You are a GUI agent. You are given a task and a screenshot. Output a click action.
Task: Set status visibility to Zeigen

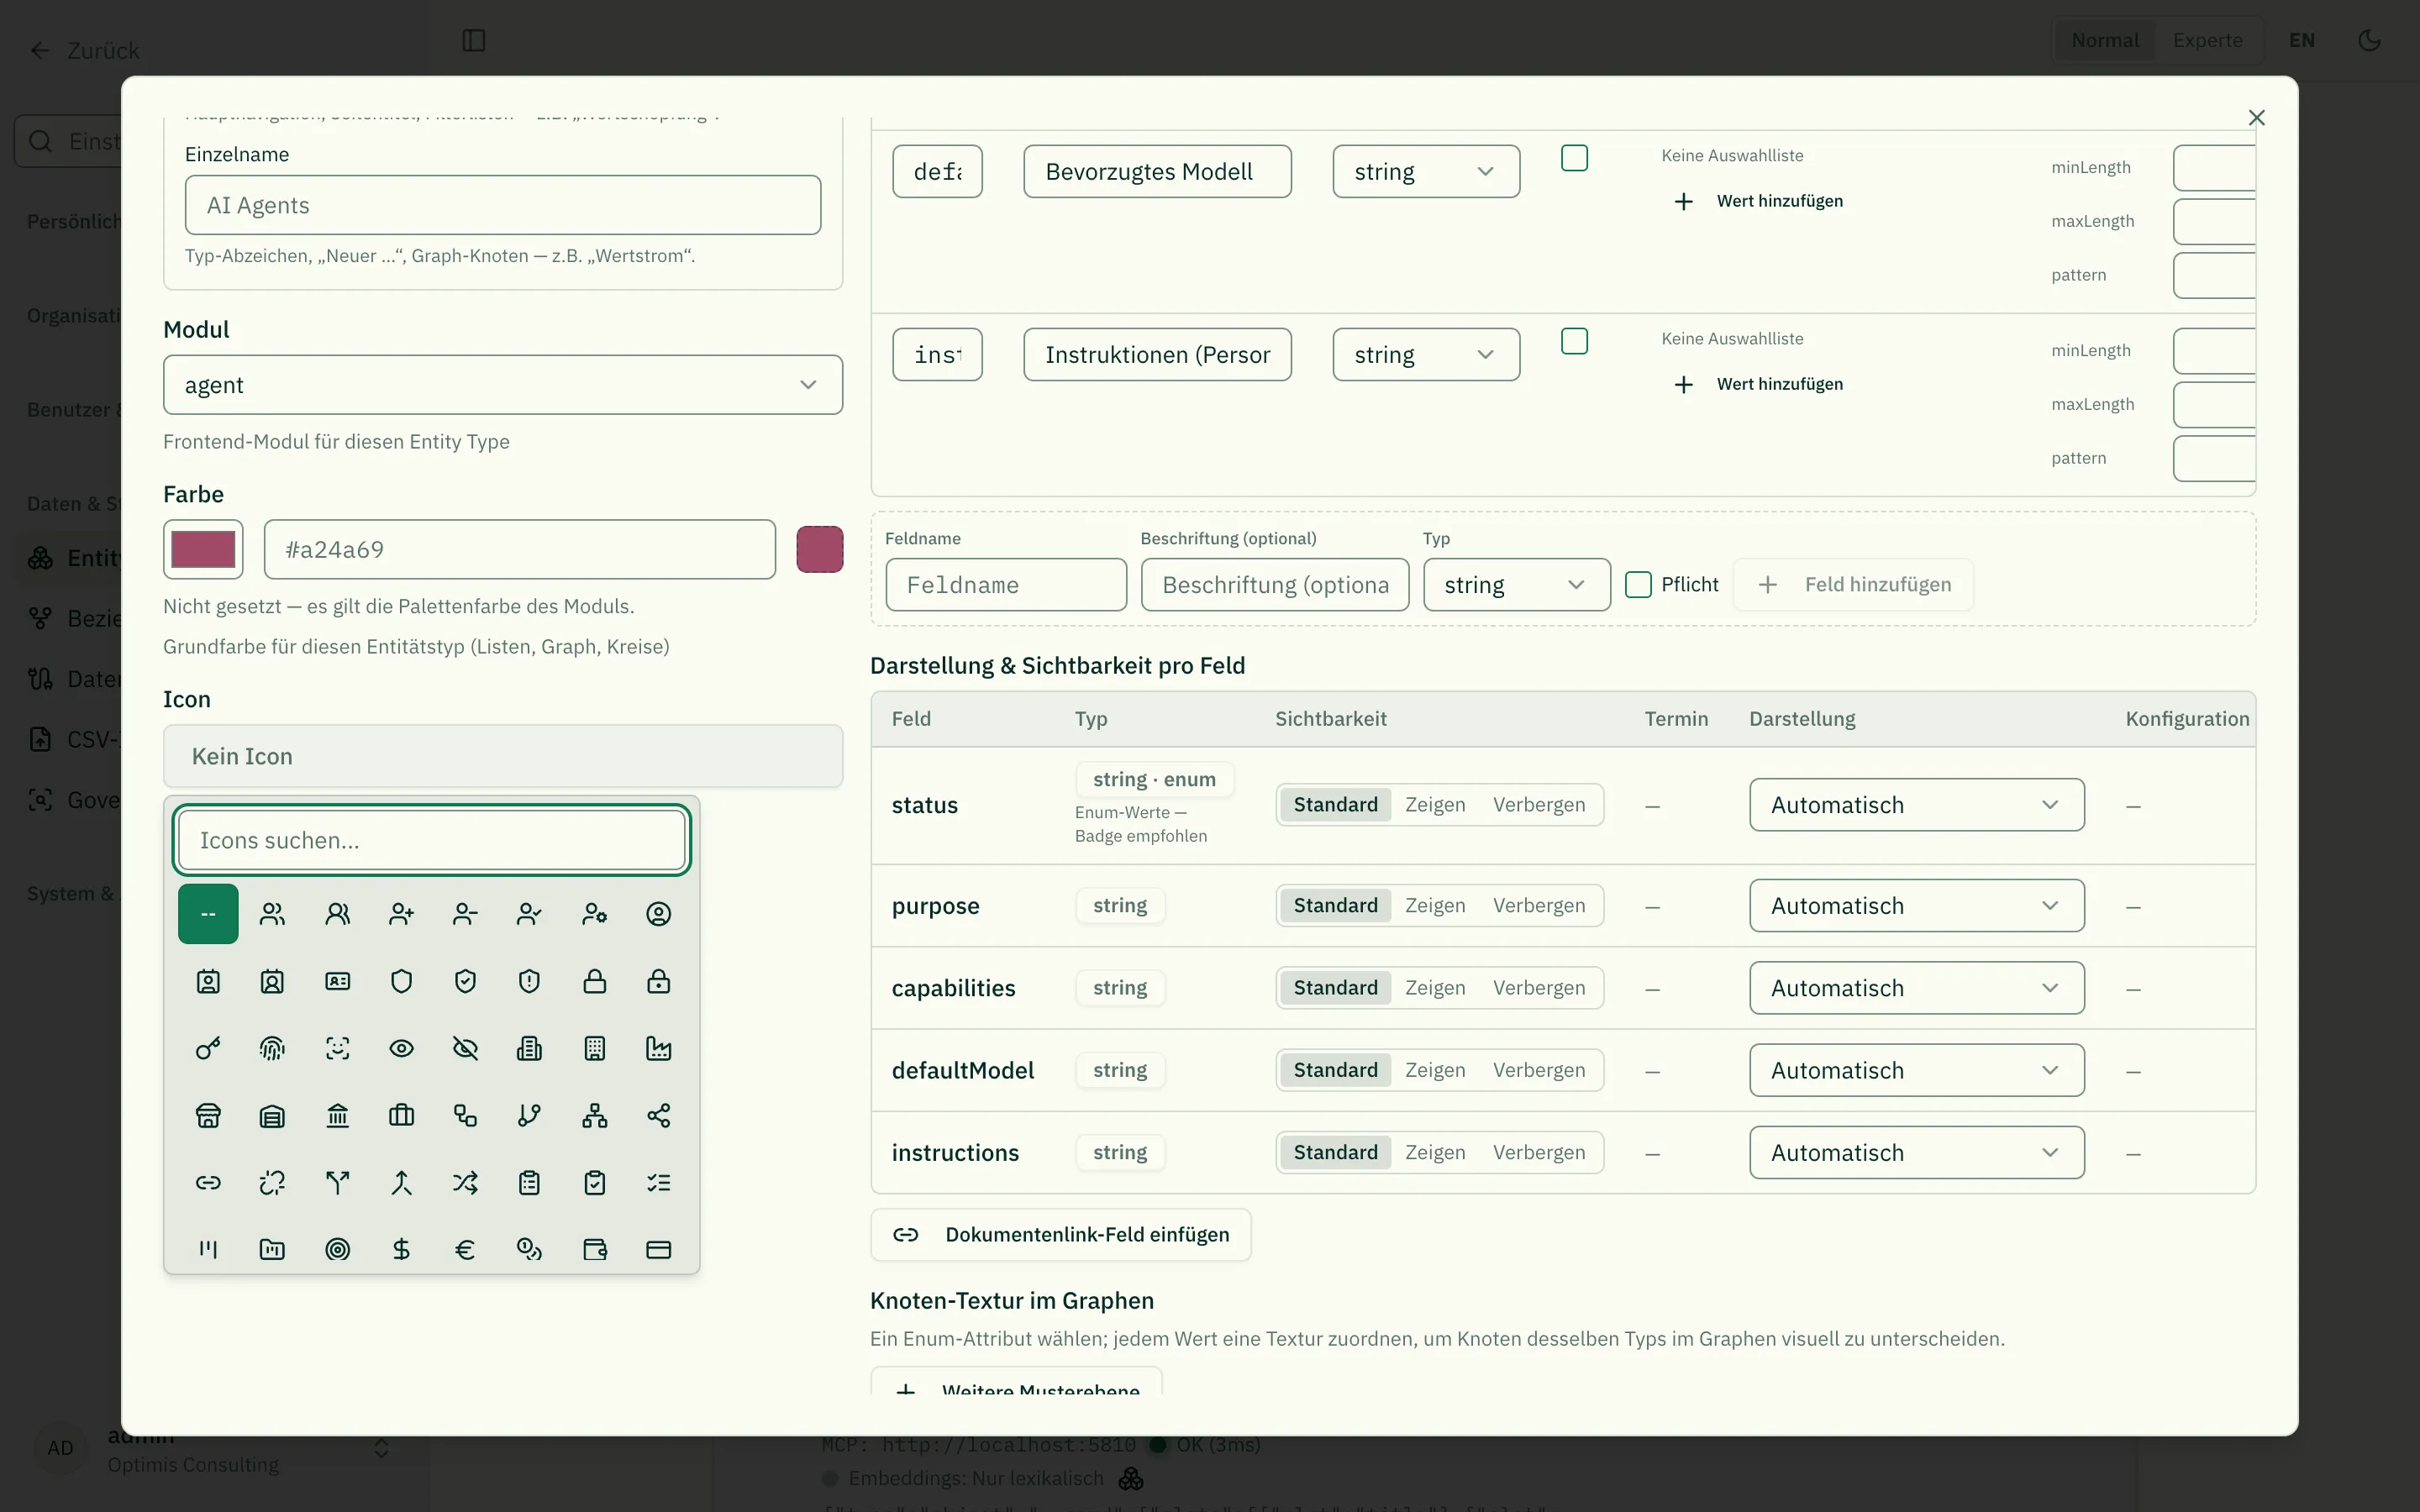1435,804
